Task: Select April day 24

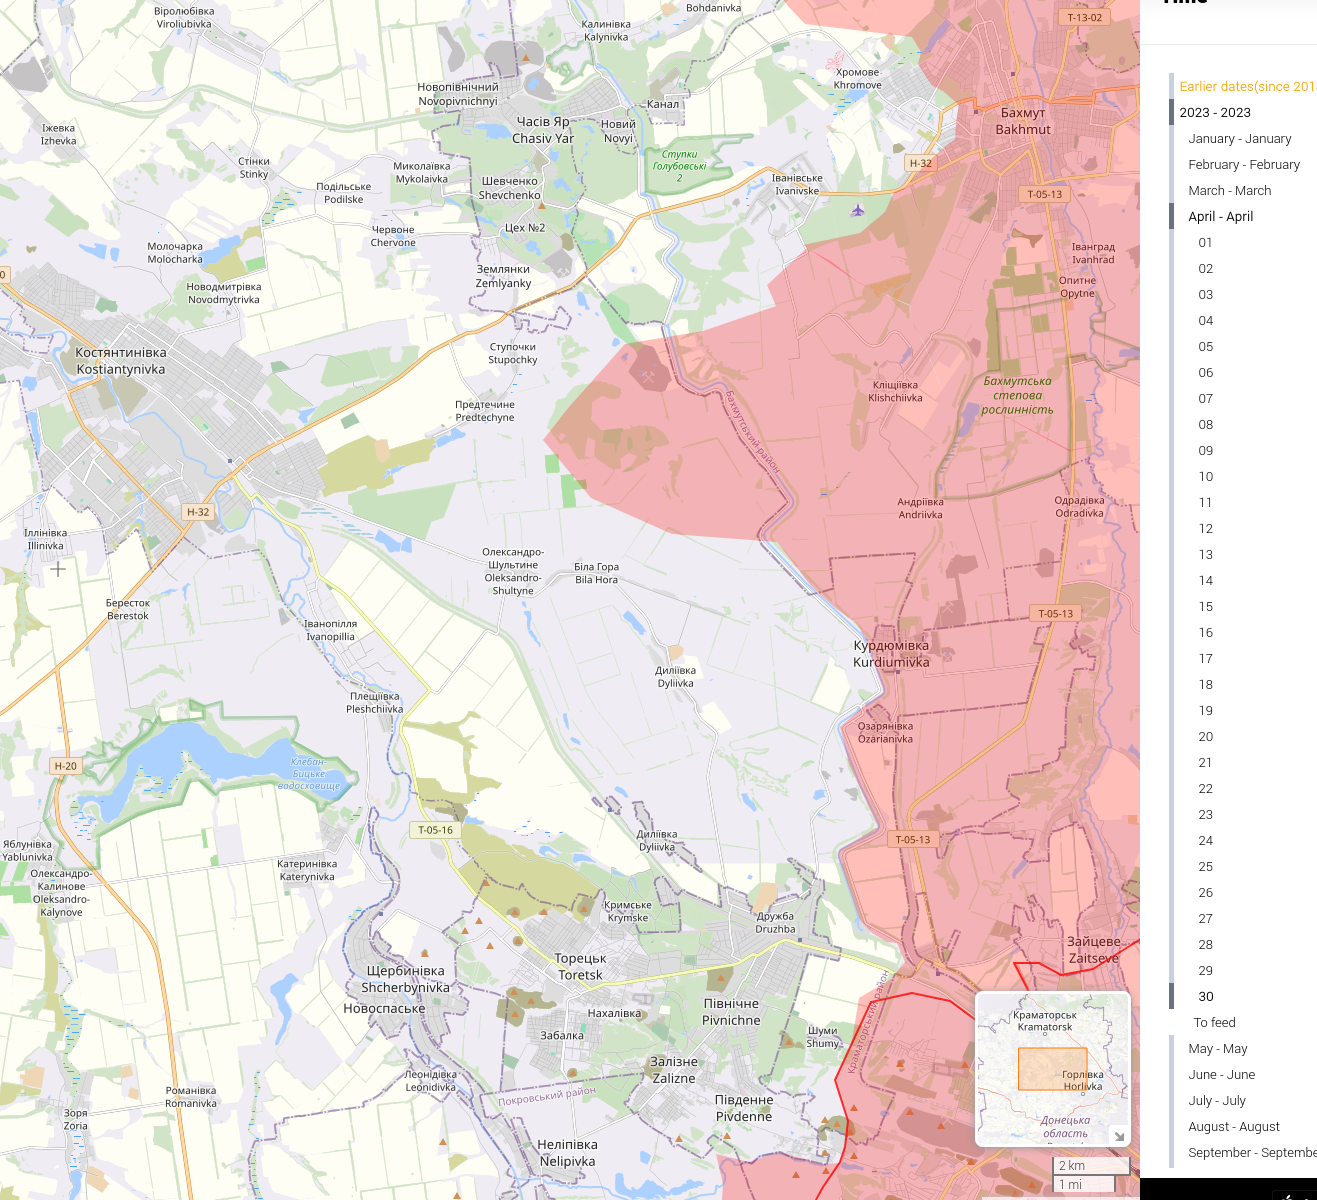Action: pyautogui.click(x=1206, y=841)
